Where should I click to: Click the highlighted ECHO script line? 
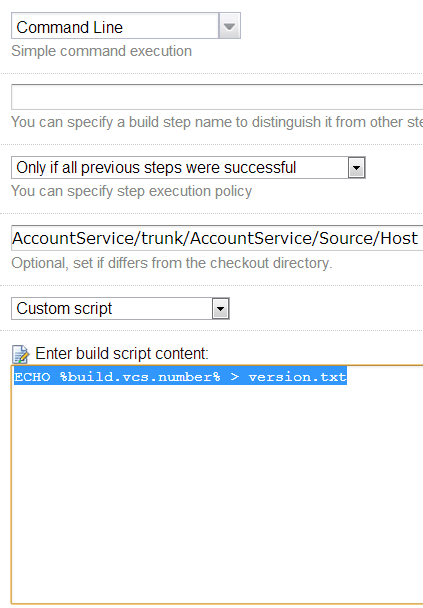tap(180, 377)
